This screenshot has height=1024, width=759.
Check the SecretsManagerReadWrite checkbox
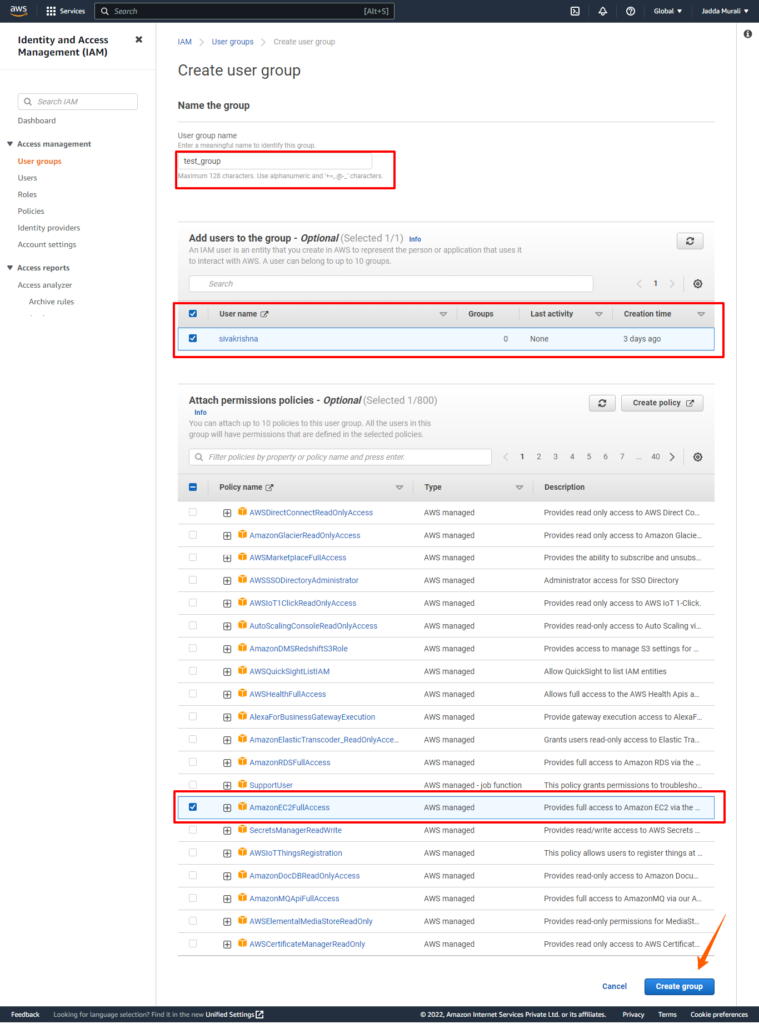tap(193, 829)
